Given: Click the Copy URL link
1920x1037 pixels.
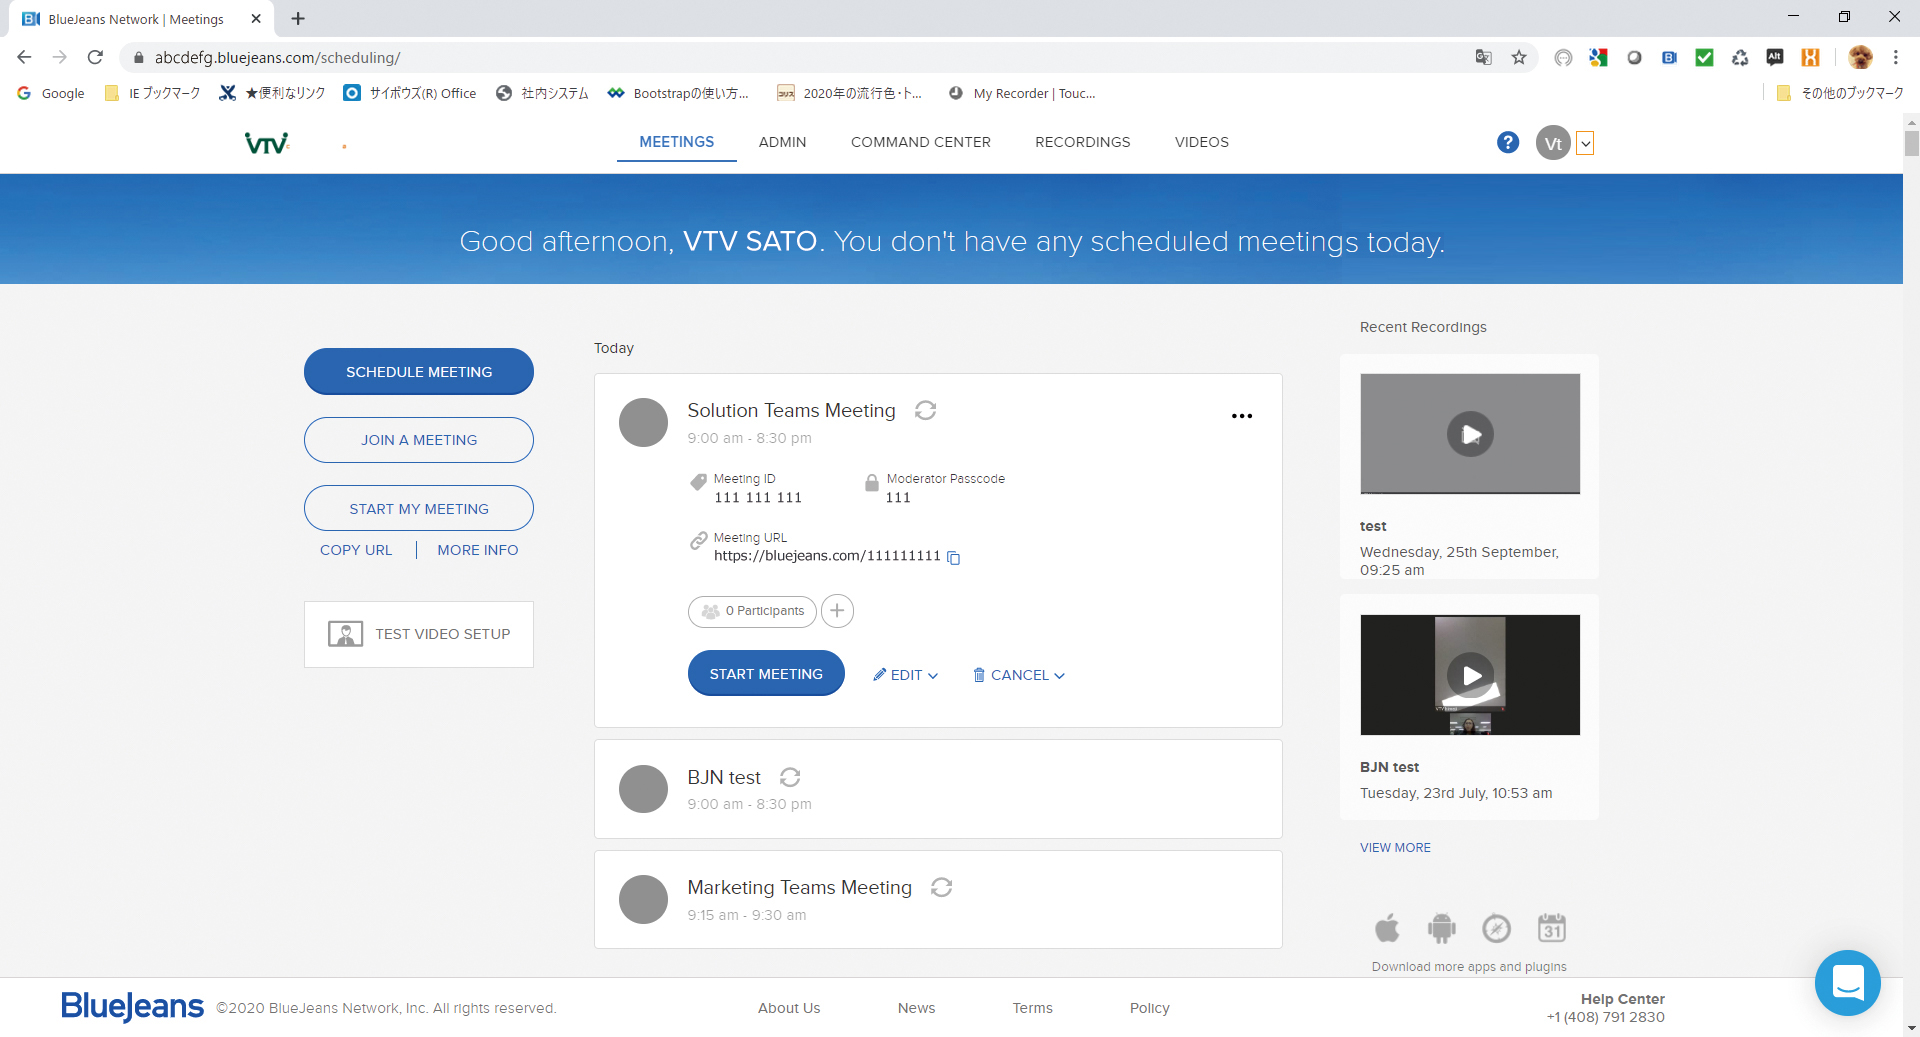Looking at the screenshot, I should point(356,550).
